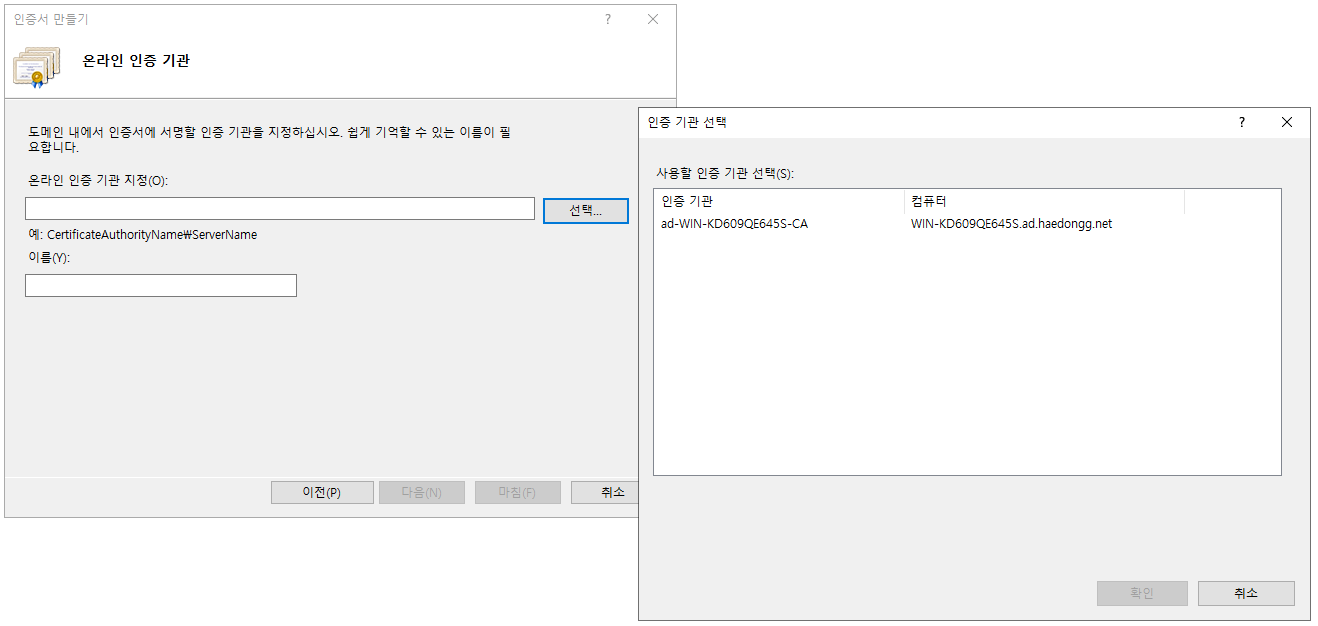Click 취소 in the 인증 기관 선택 dialog

pyautogui.click(x=1246, y=593)
